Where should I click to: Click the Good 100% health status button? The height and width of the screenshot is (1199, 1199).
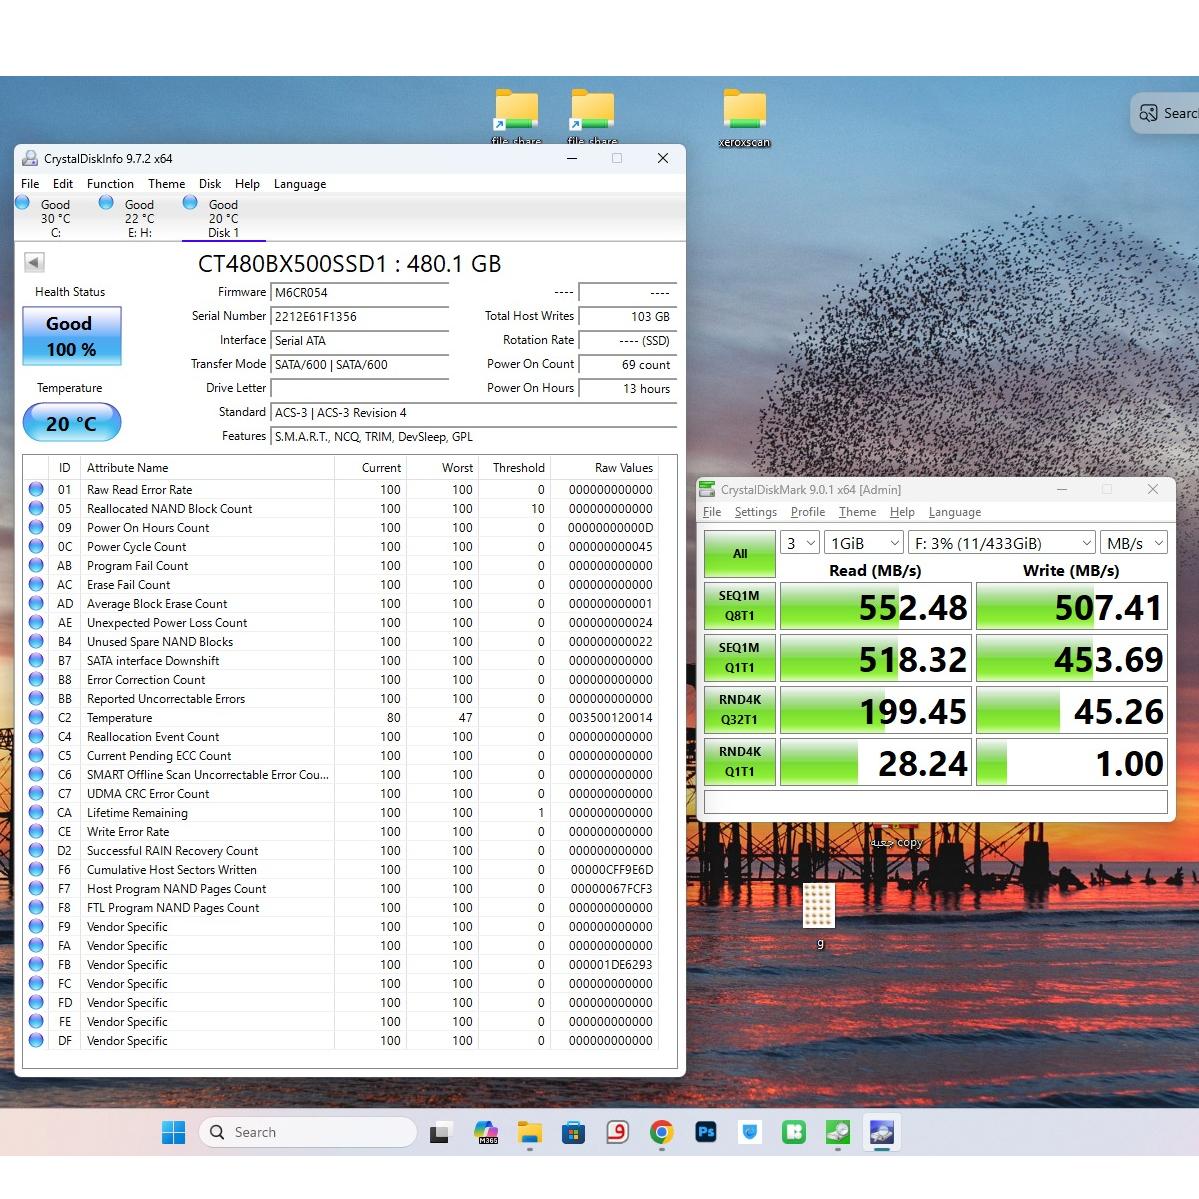[x=71, y=336]
